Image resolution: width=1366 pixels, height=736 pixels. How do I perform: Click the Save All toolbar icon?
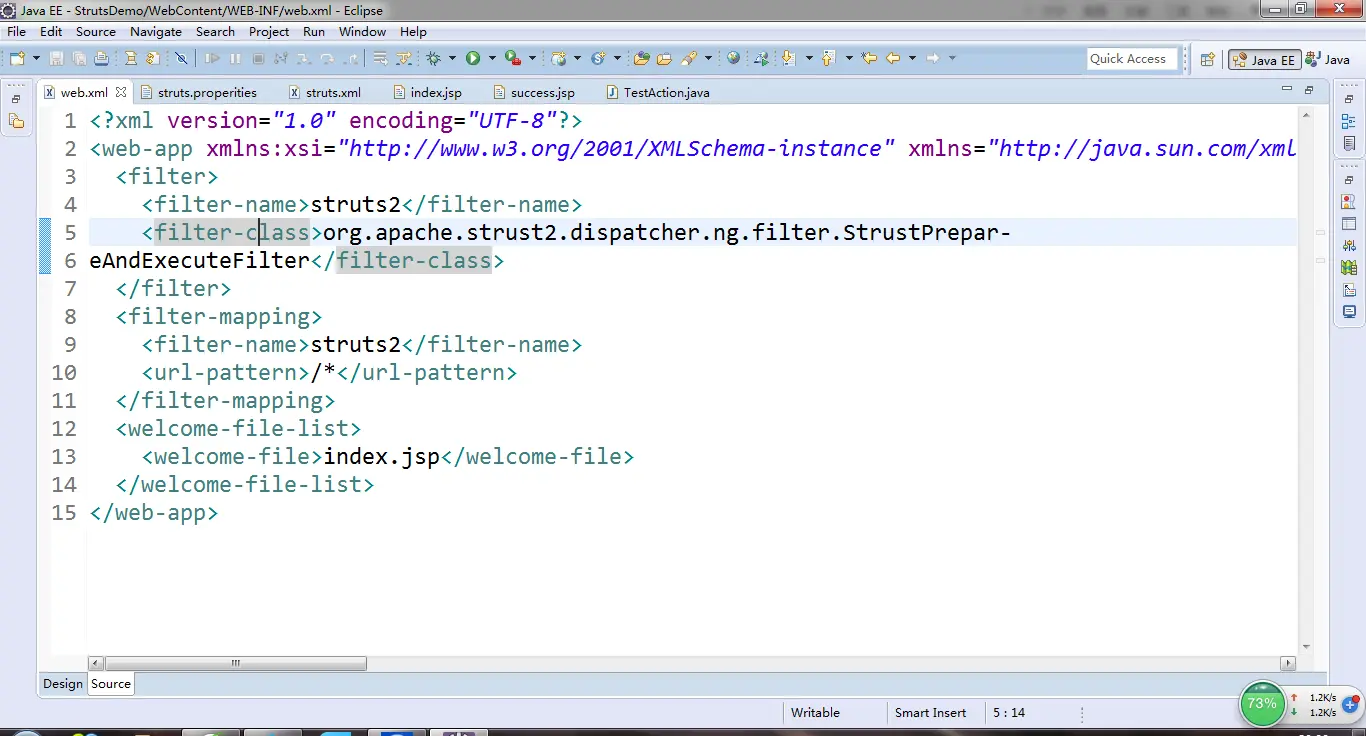click(79, 58)
